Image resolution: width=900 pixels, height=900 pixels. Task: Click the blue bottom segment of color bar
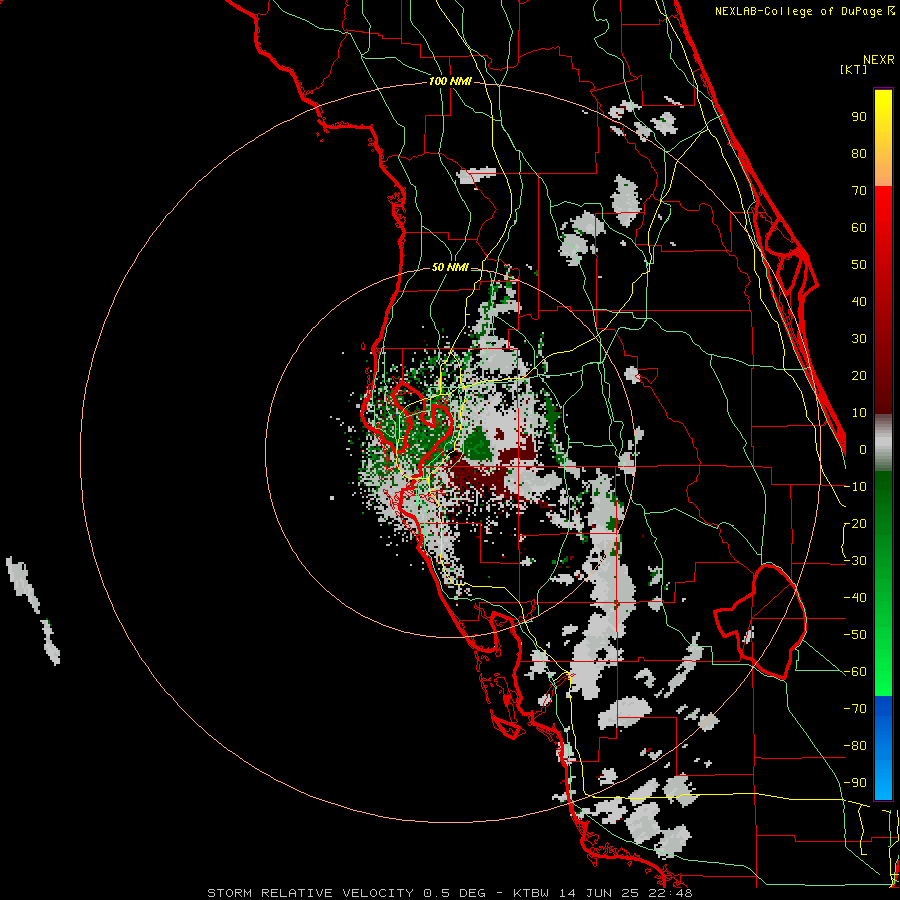click(x=883, y=748)
